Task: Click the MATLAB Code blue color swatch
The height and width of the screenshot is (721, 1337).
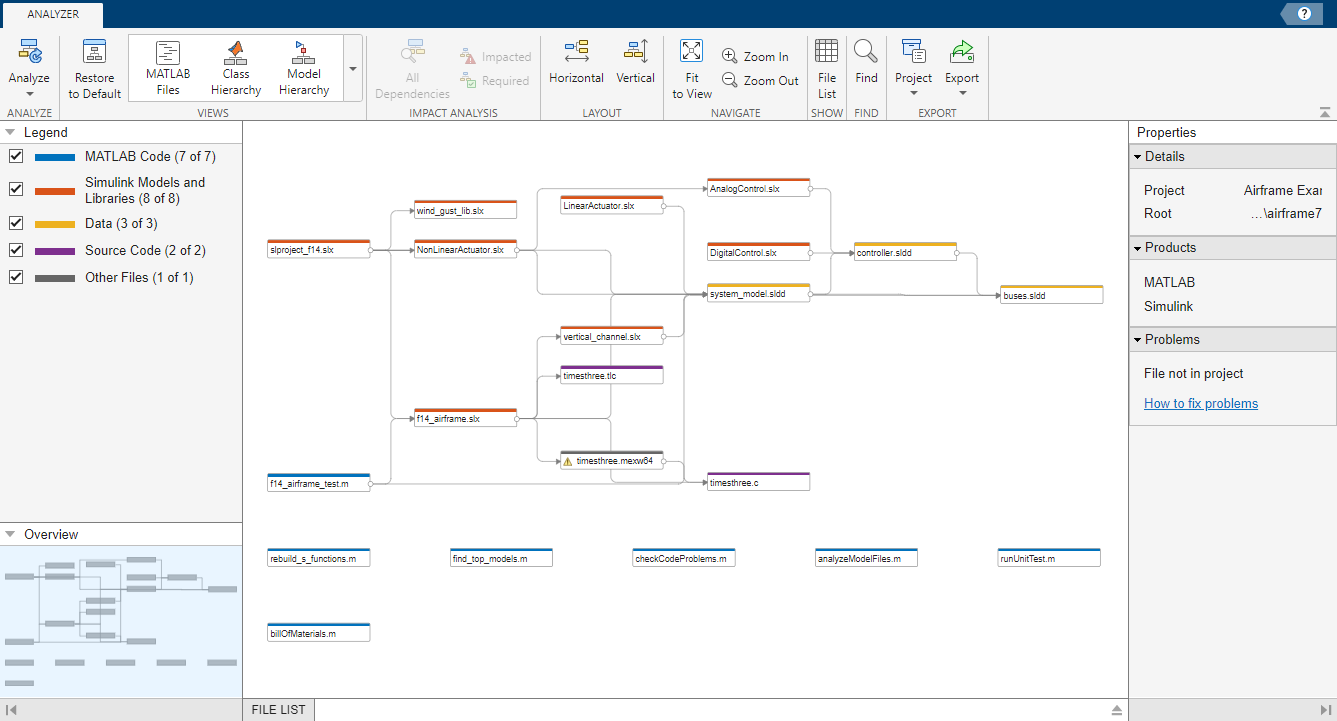Action: [55, 157]
